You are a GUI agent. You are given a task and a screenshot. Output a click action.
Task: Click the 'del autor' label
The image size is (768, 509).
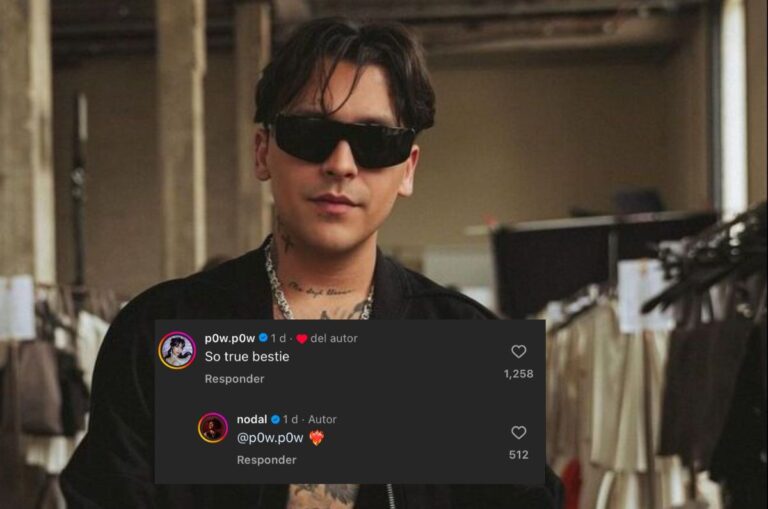(334, 338)
